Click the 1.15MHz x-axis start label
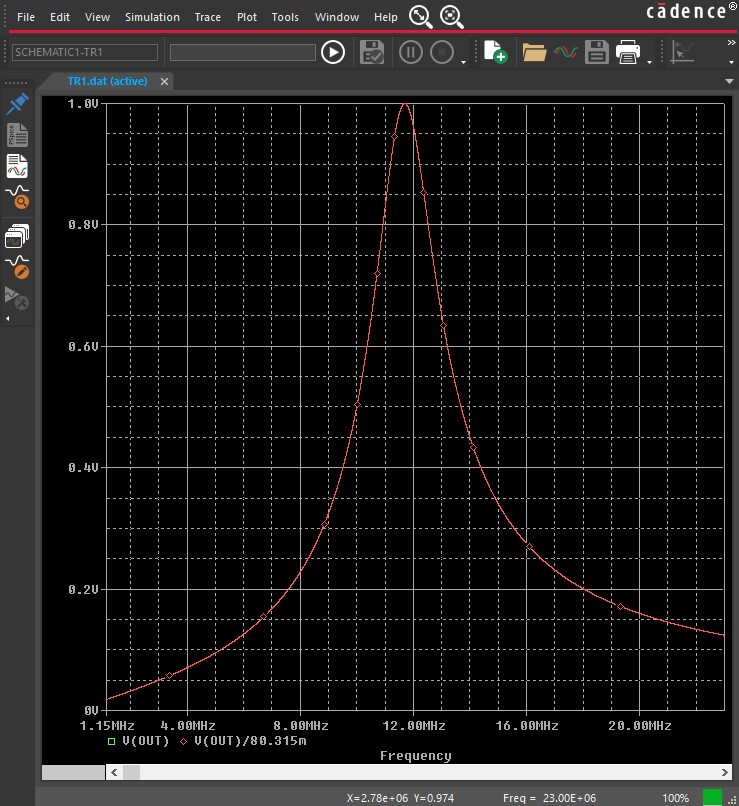 pyautogui.click(x=107, y=726)
